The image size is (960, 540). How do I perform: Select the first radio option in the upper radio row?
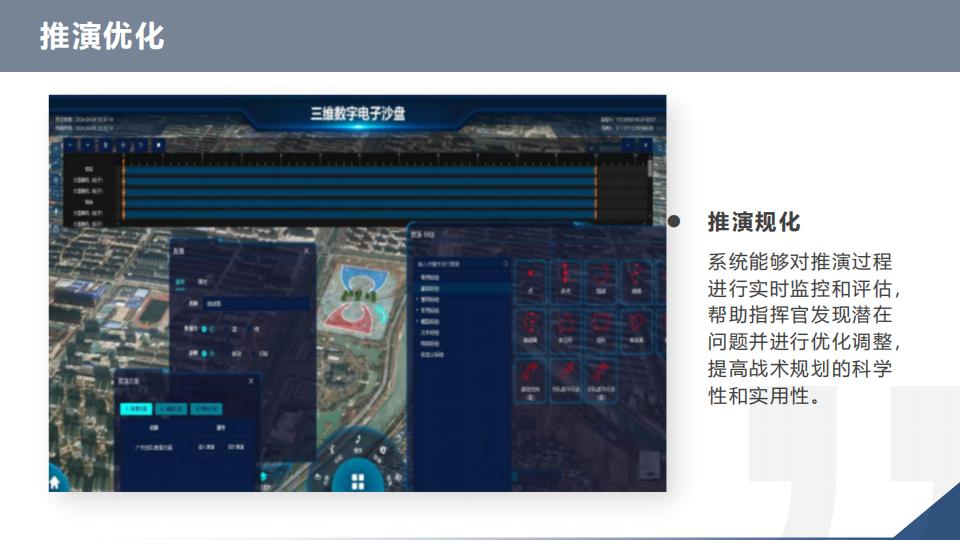click(x=204, y=329)
